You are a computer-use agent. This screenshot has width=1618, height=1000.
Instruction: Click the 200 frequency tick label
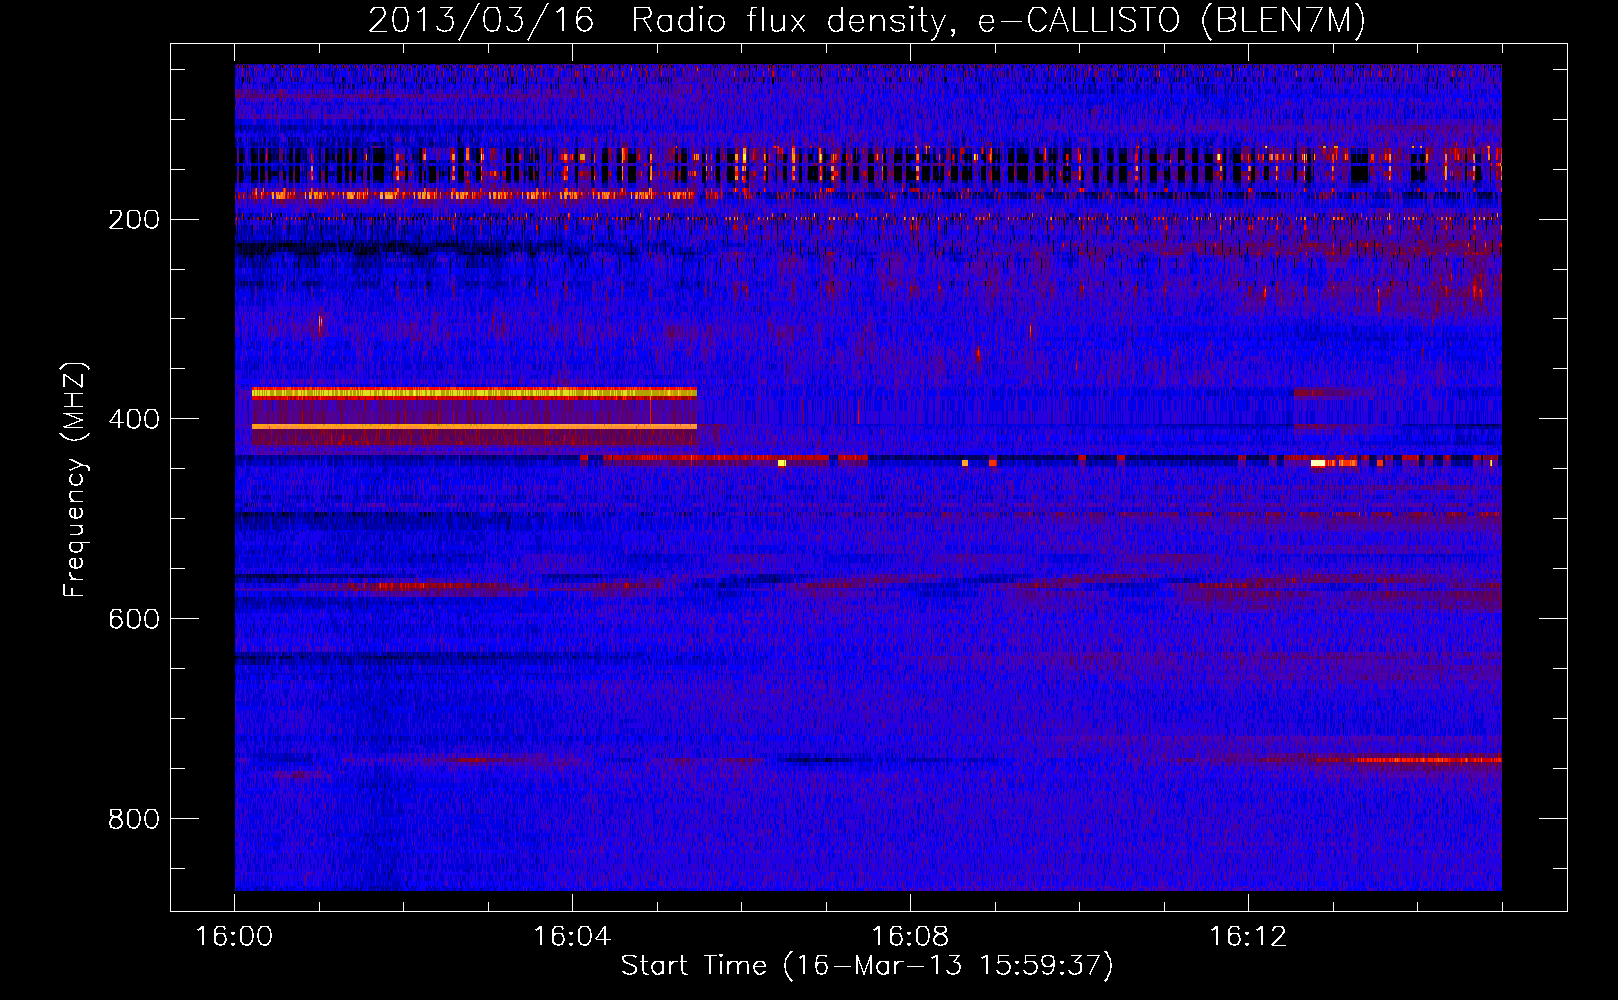point(134,220)
